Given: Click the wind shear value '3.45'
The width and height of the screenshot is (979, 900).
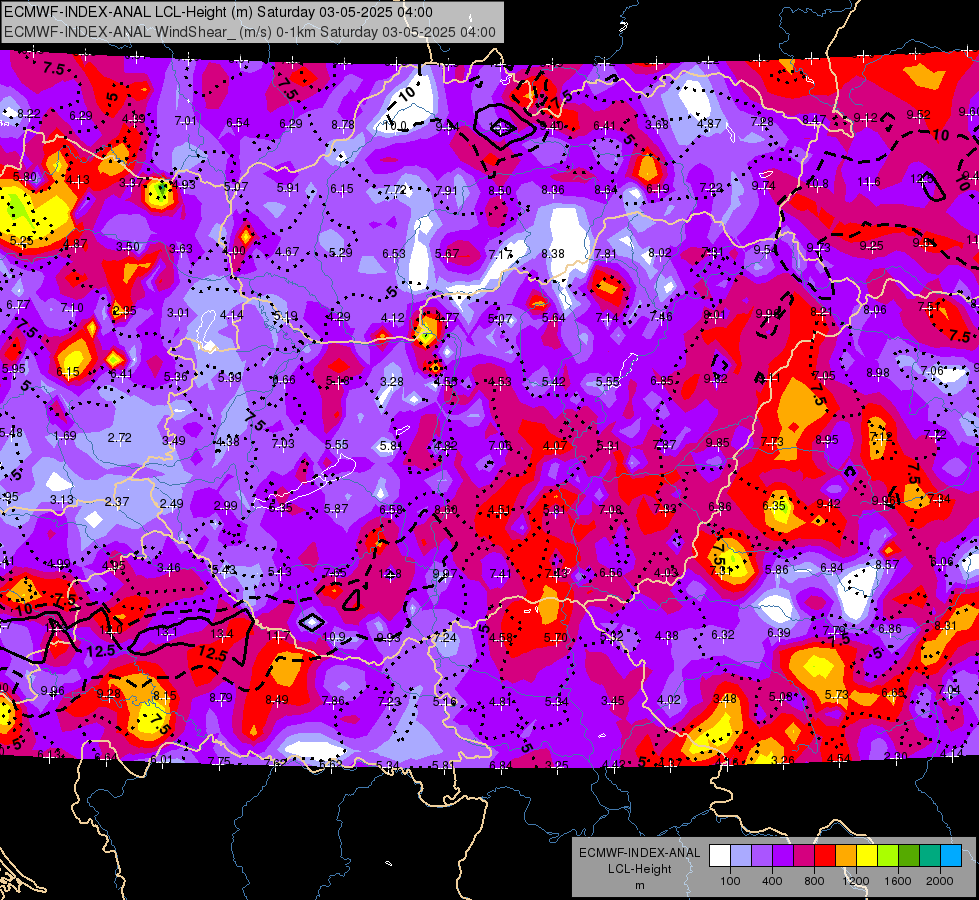Looking at the screenshot, I should 612,701.
